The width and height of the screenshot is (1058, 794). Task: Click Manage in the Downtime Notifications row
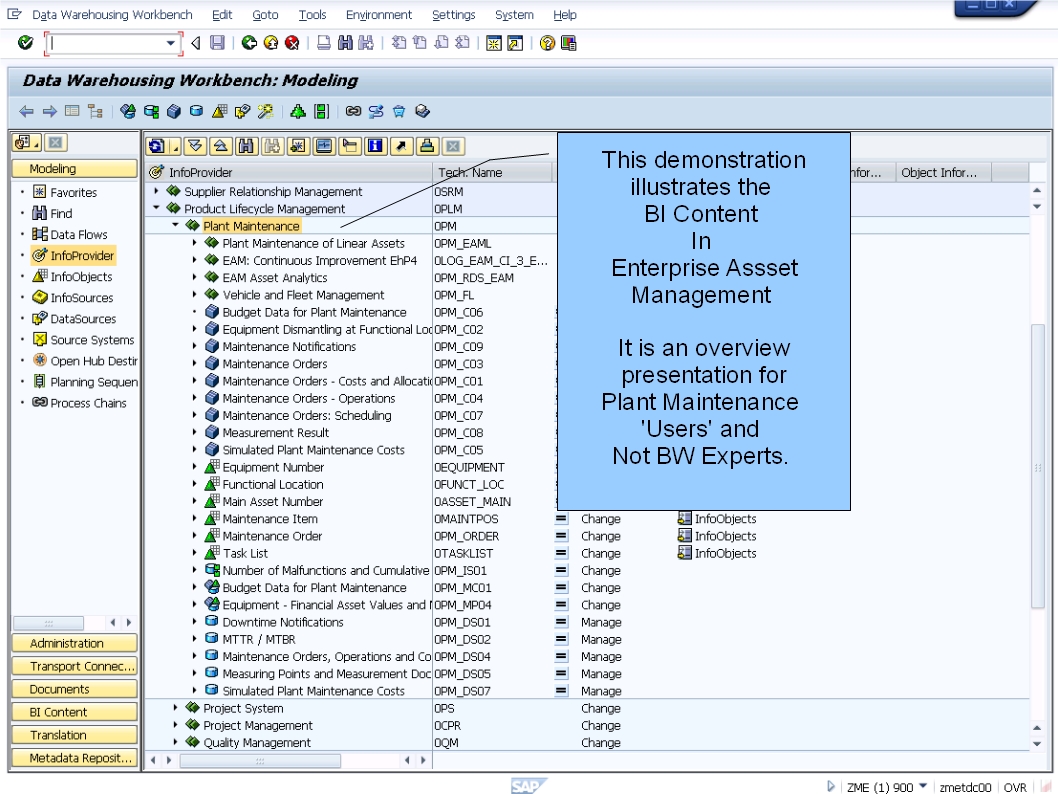tap(601, 622)
